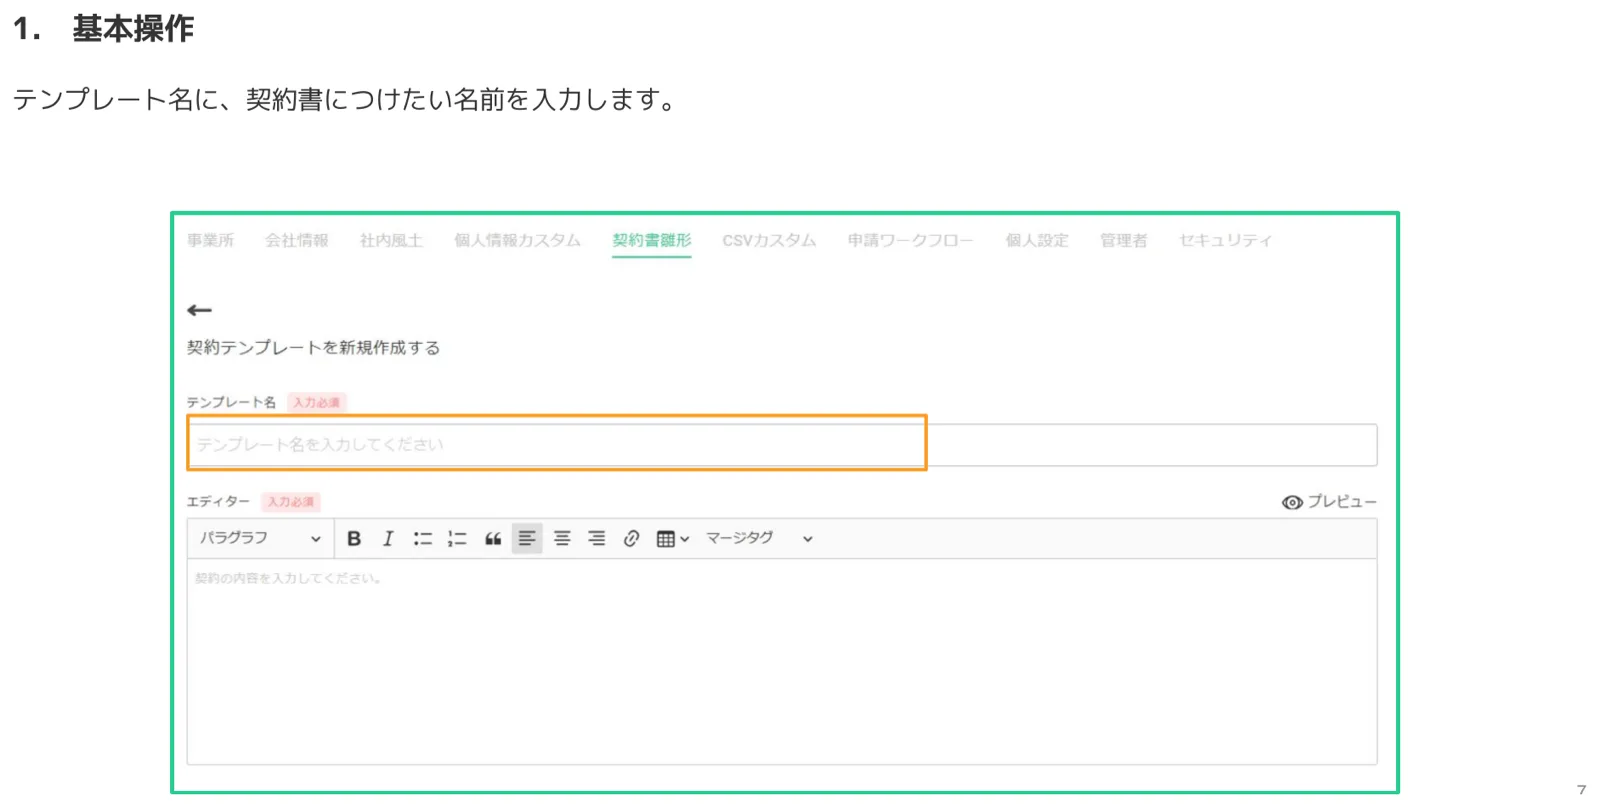Click the テンプレート名 input field
The width and height of the screenshot is (1600, 808).
[782, 445]
